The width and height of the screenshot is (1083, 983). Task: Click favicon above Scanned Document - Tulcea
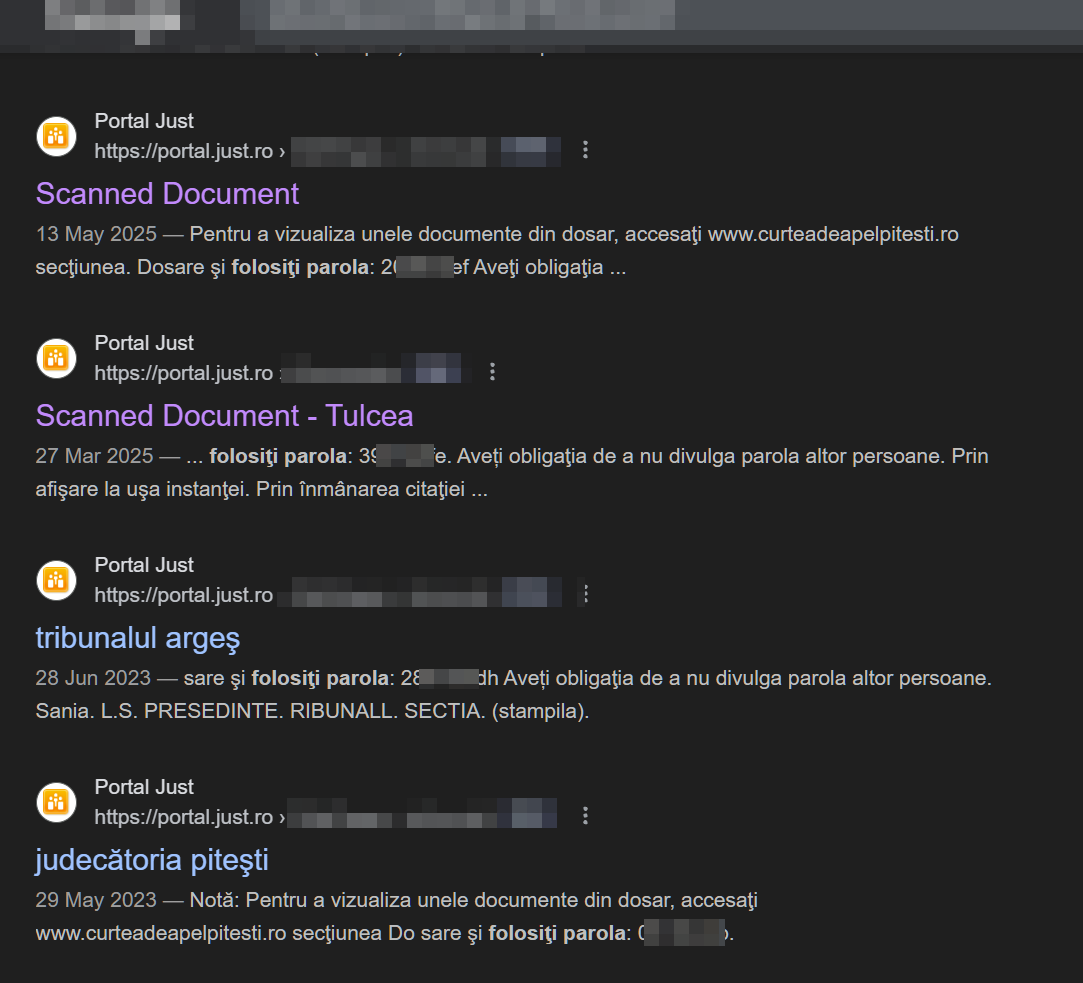point(56,358)
